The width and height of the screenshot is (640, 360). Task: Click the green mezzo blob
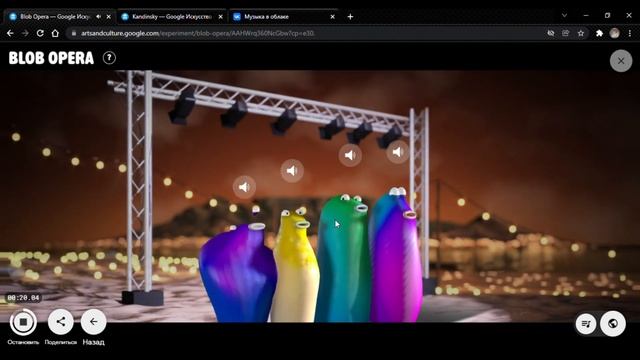click(344, 261)
